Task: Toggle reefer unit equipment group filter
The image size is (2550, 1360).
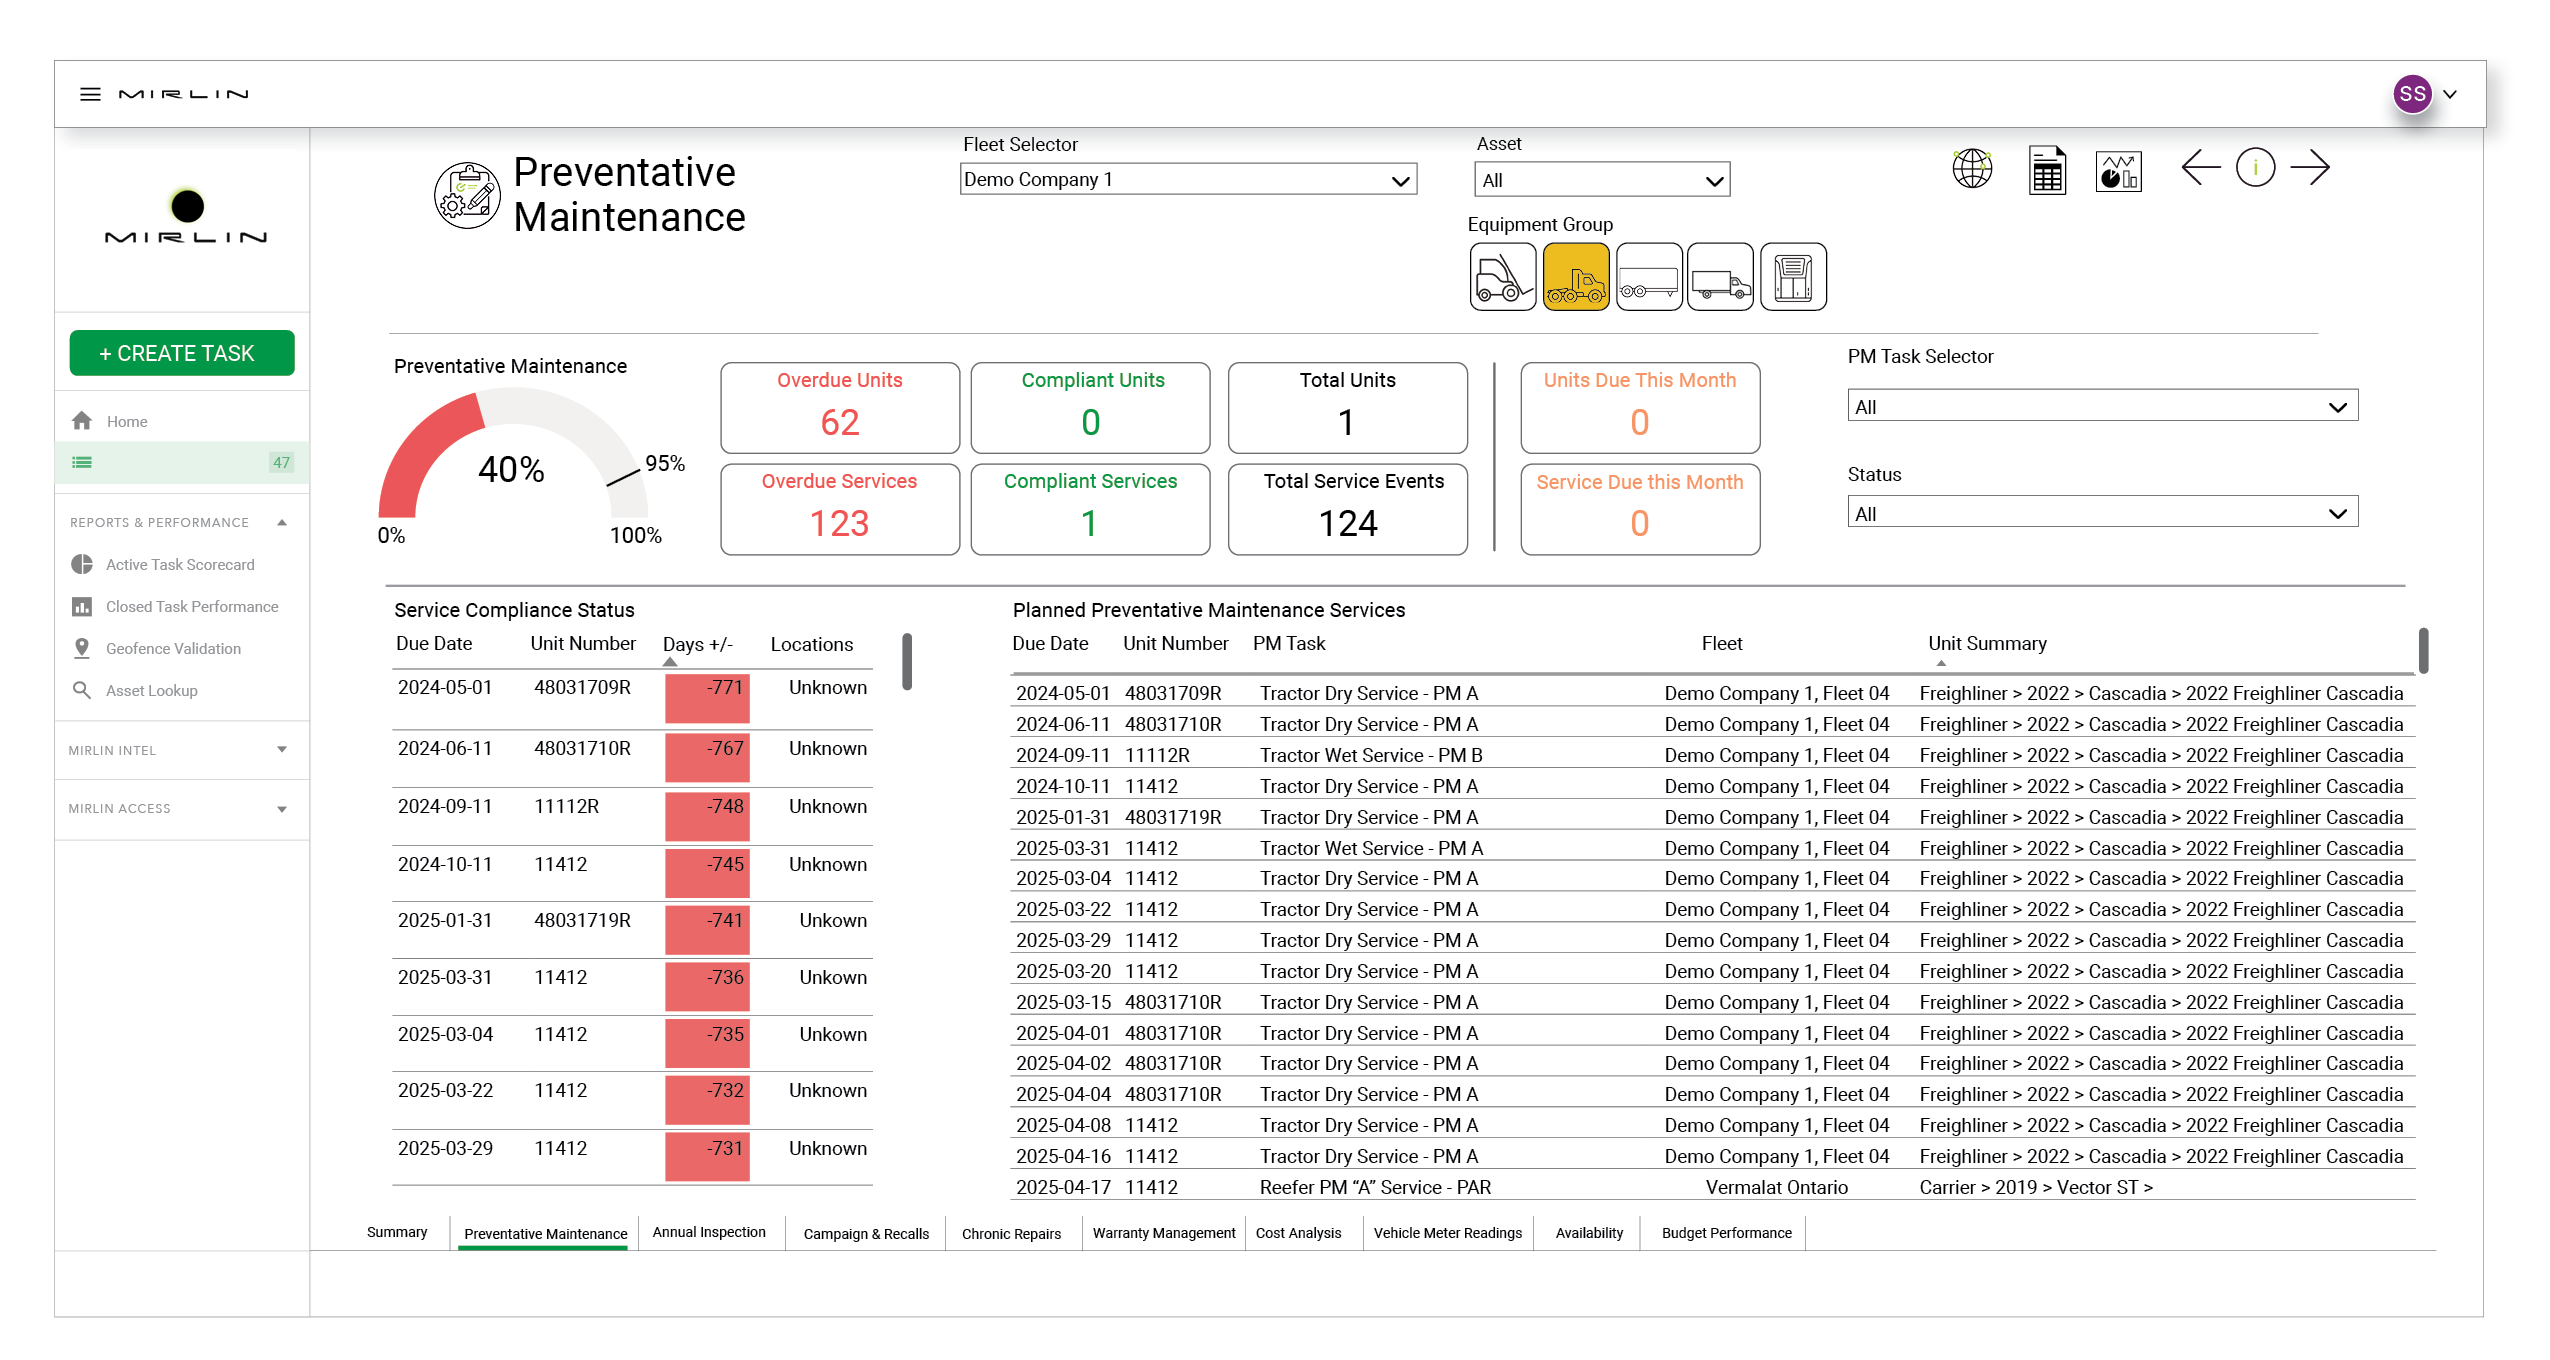Action: point(1792,277)
